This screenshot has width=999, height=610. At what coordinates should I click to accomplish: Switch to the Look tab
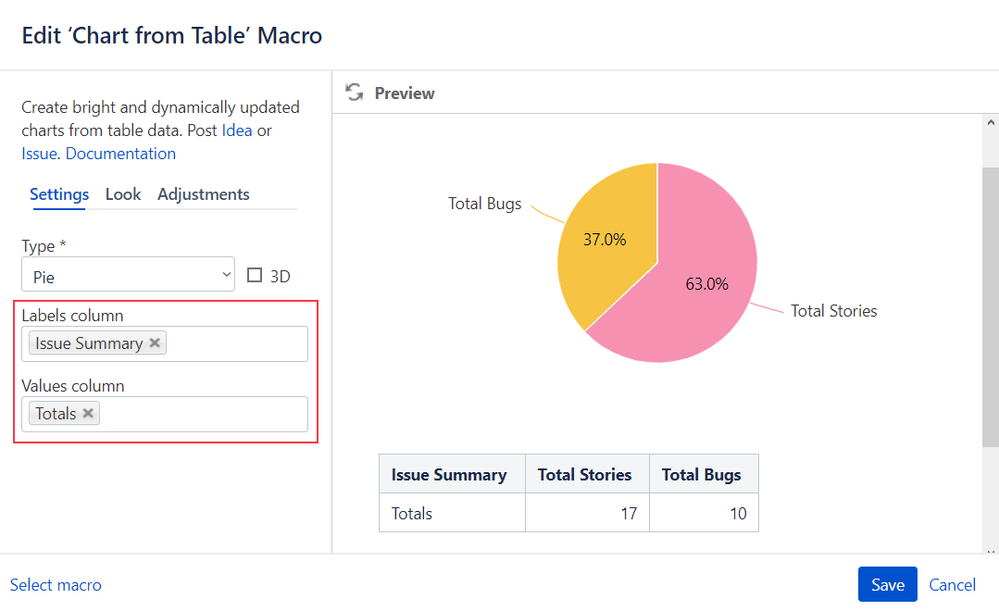coord(123,194)
